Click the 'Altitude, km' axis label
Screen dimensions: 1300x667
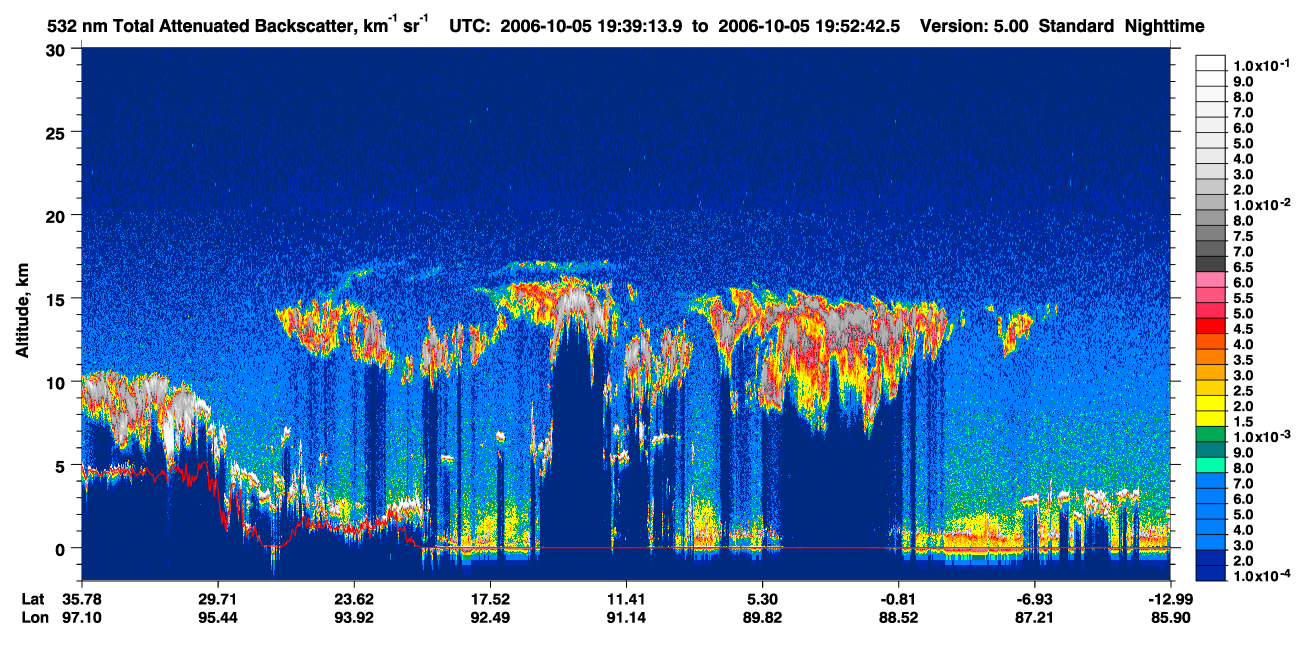22,310
